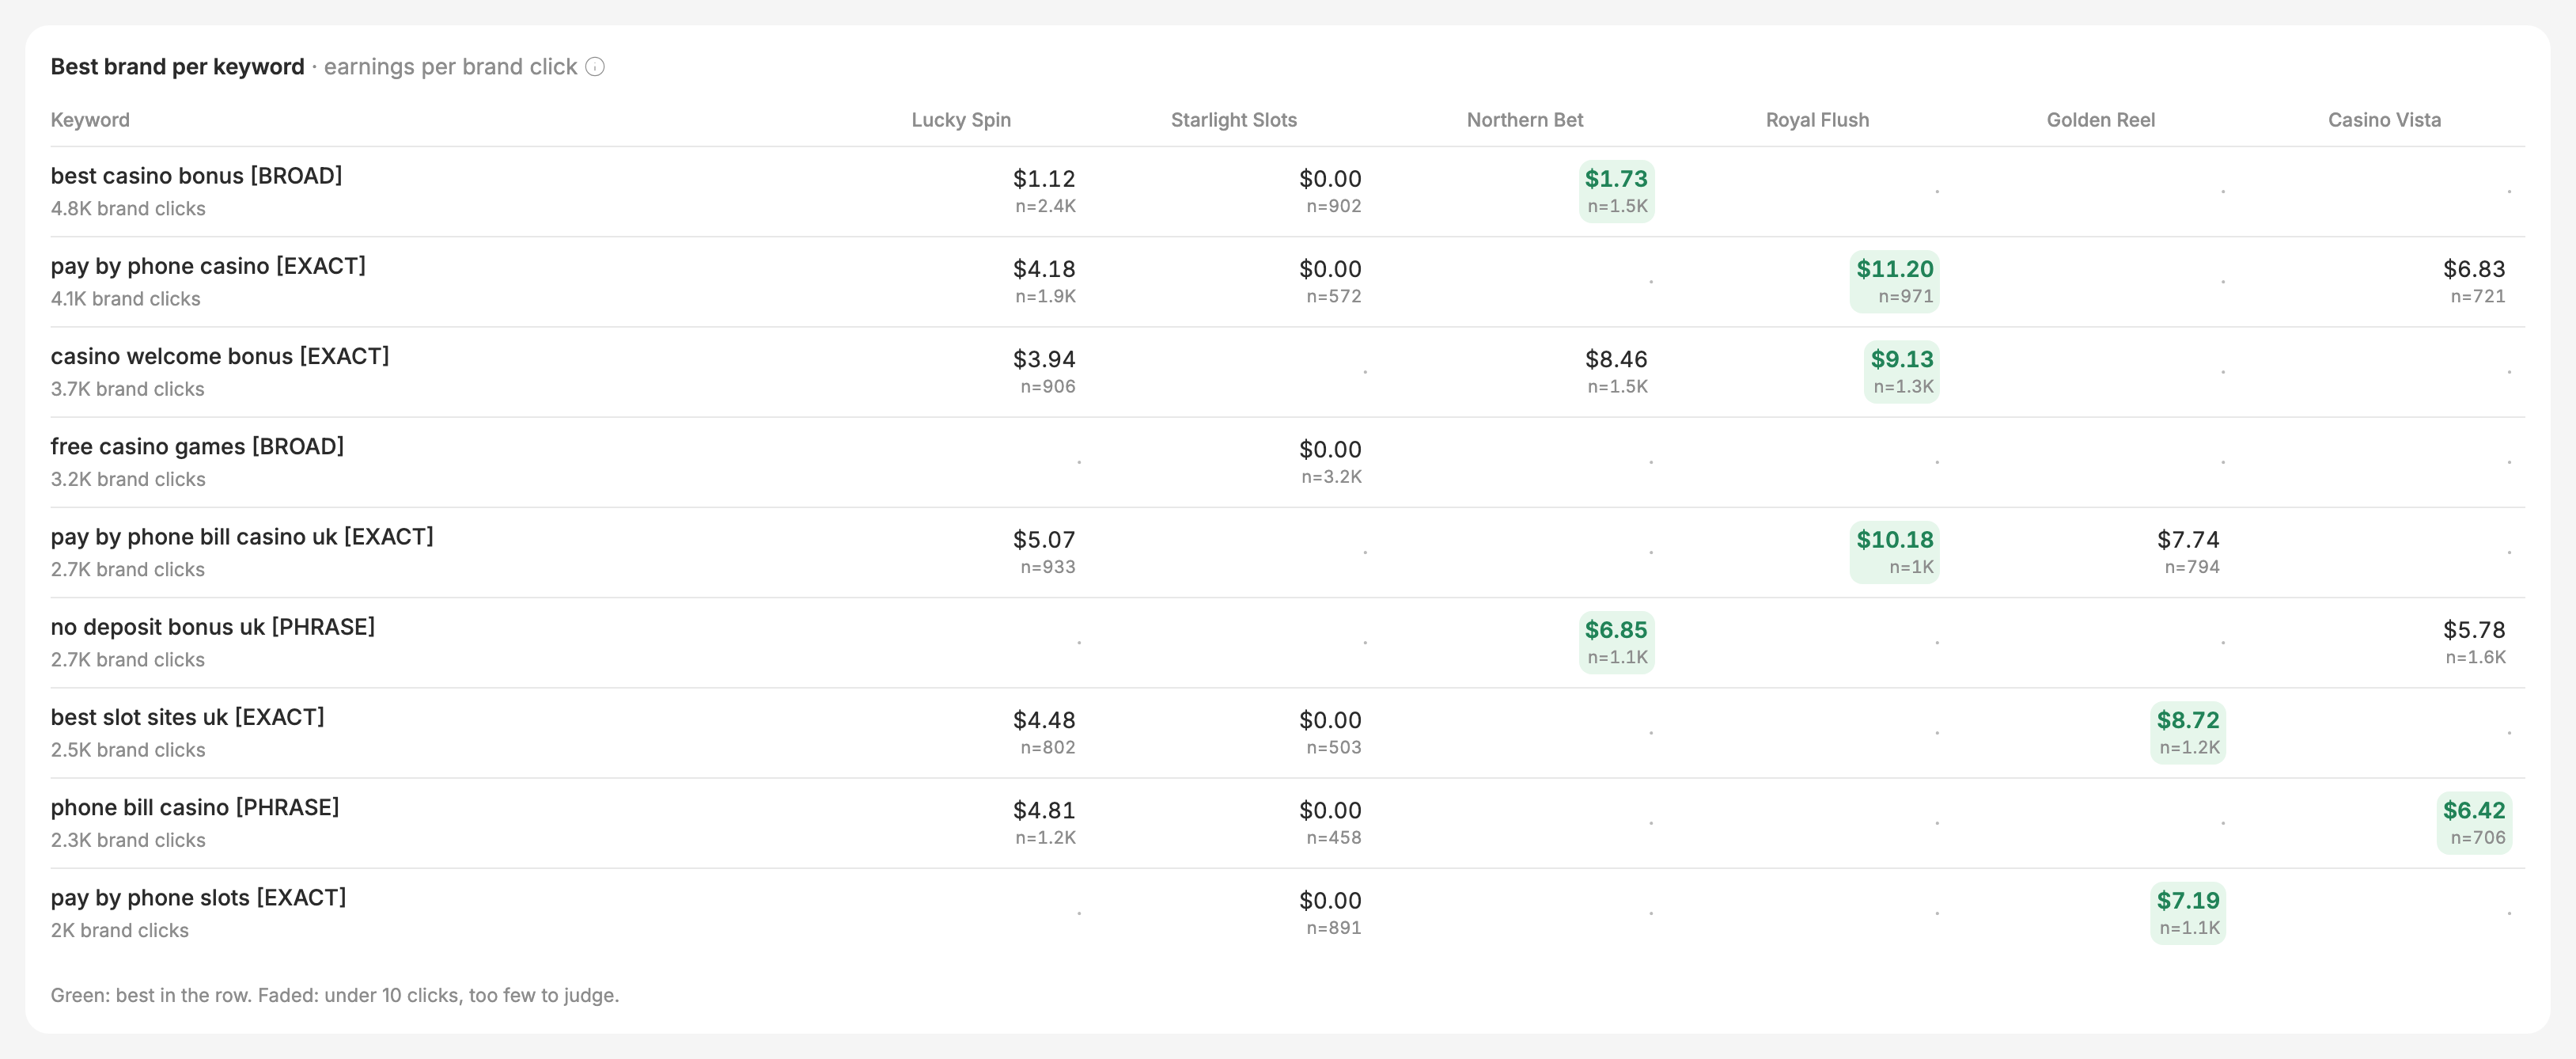Click the 4.8K brand clicks subtext
The height and width of the screenshot is (1059, 2576).
pyautogui.click(x=128, y=209)
